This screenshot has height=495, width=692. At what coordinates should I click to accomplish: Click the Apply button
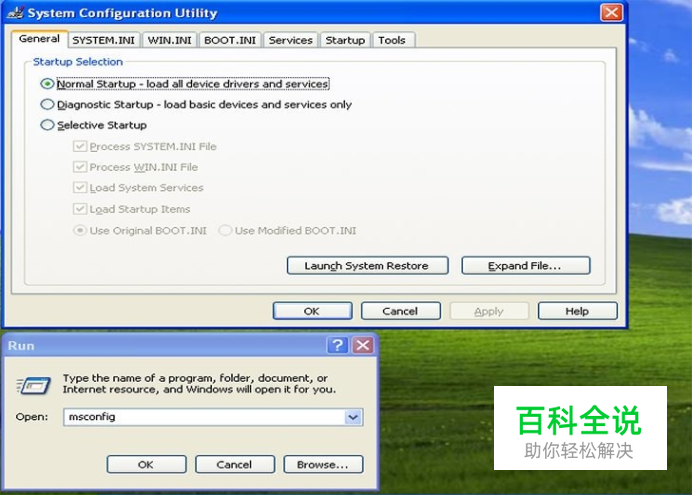tap(489, 311)
